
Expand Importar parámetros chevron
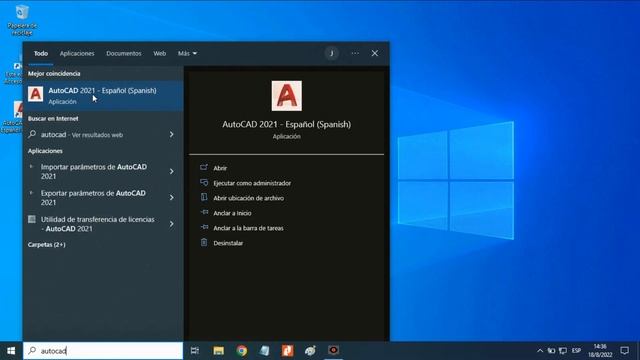pyautogui.click(x=172, y=171)
